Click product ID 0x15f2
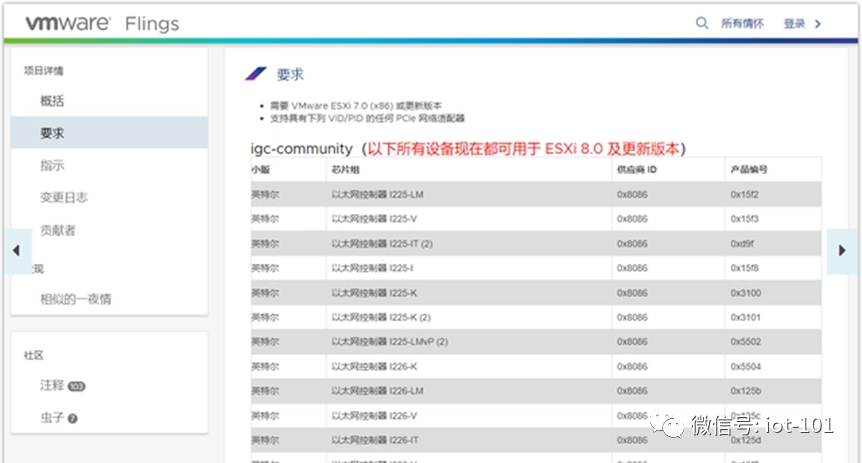Screen dimensions: 862x463 (x=744, y=195)
